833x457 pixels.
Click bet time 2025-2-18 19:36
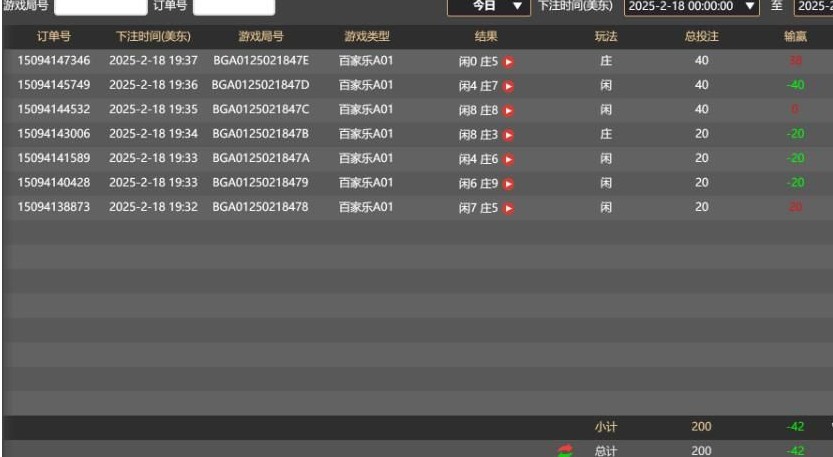[153, 85]
